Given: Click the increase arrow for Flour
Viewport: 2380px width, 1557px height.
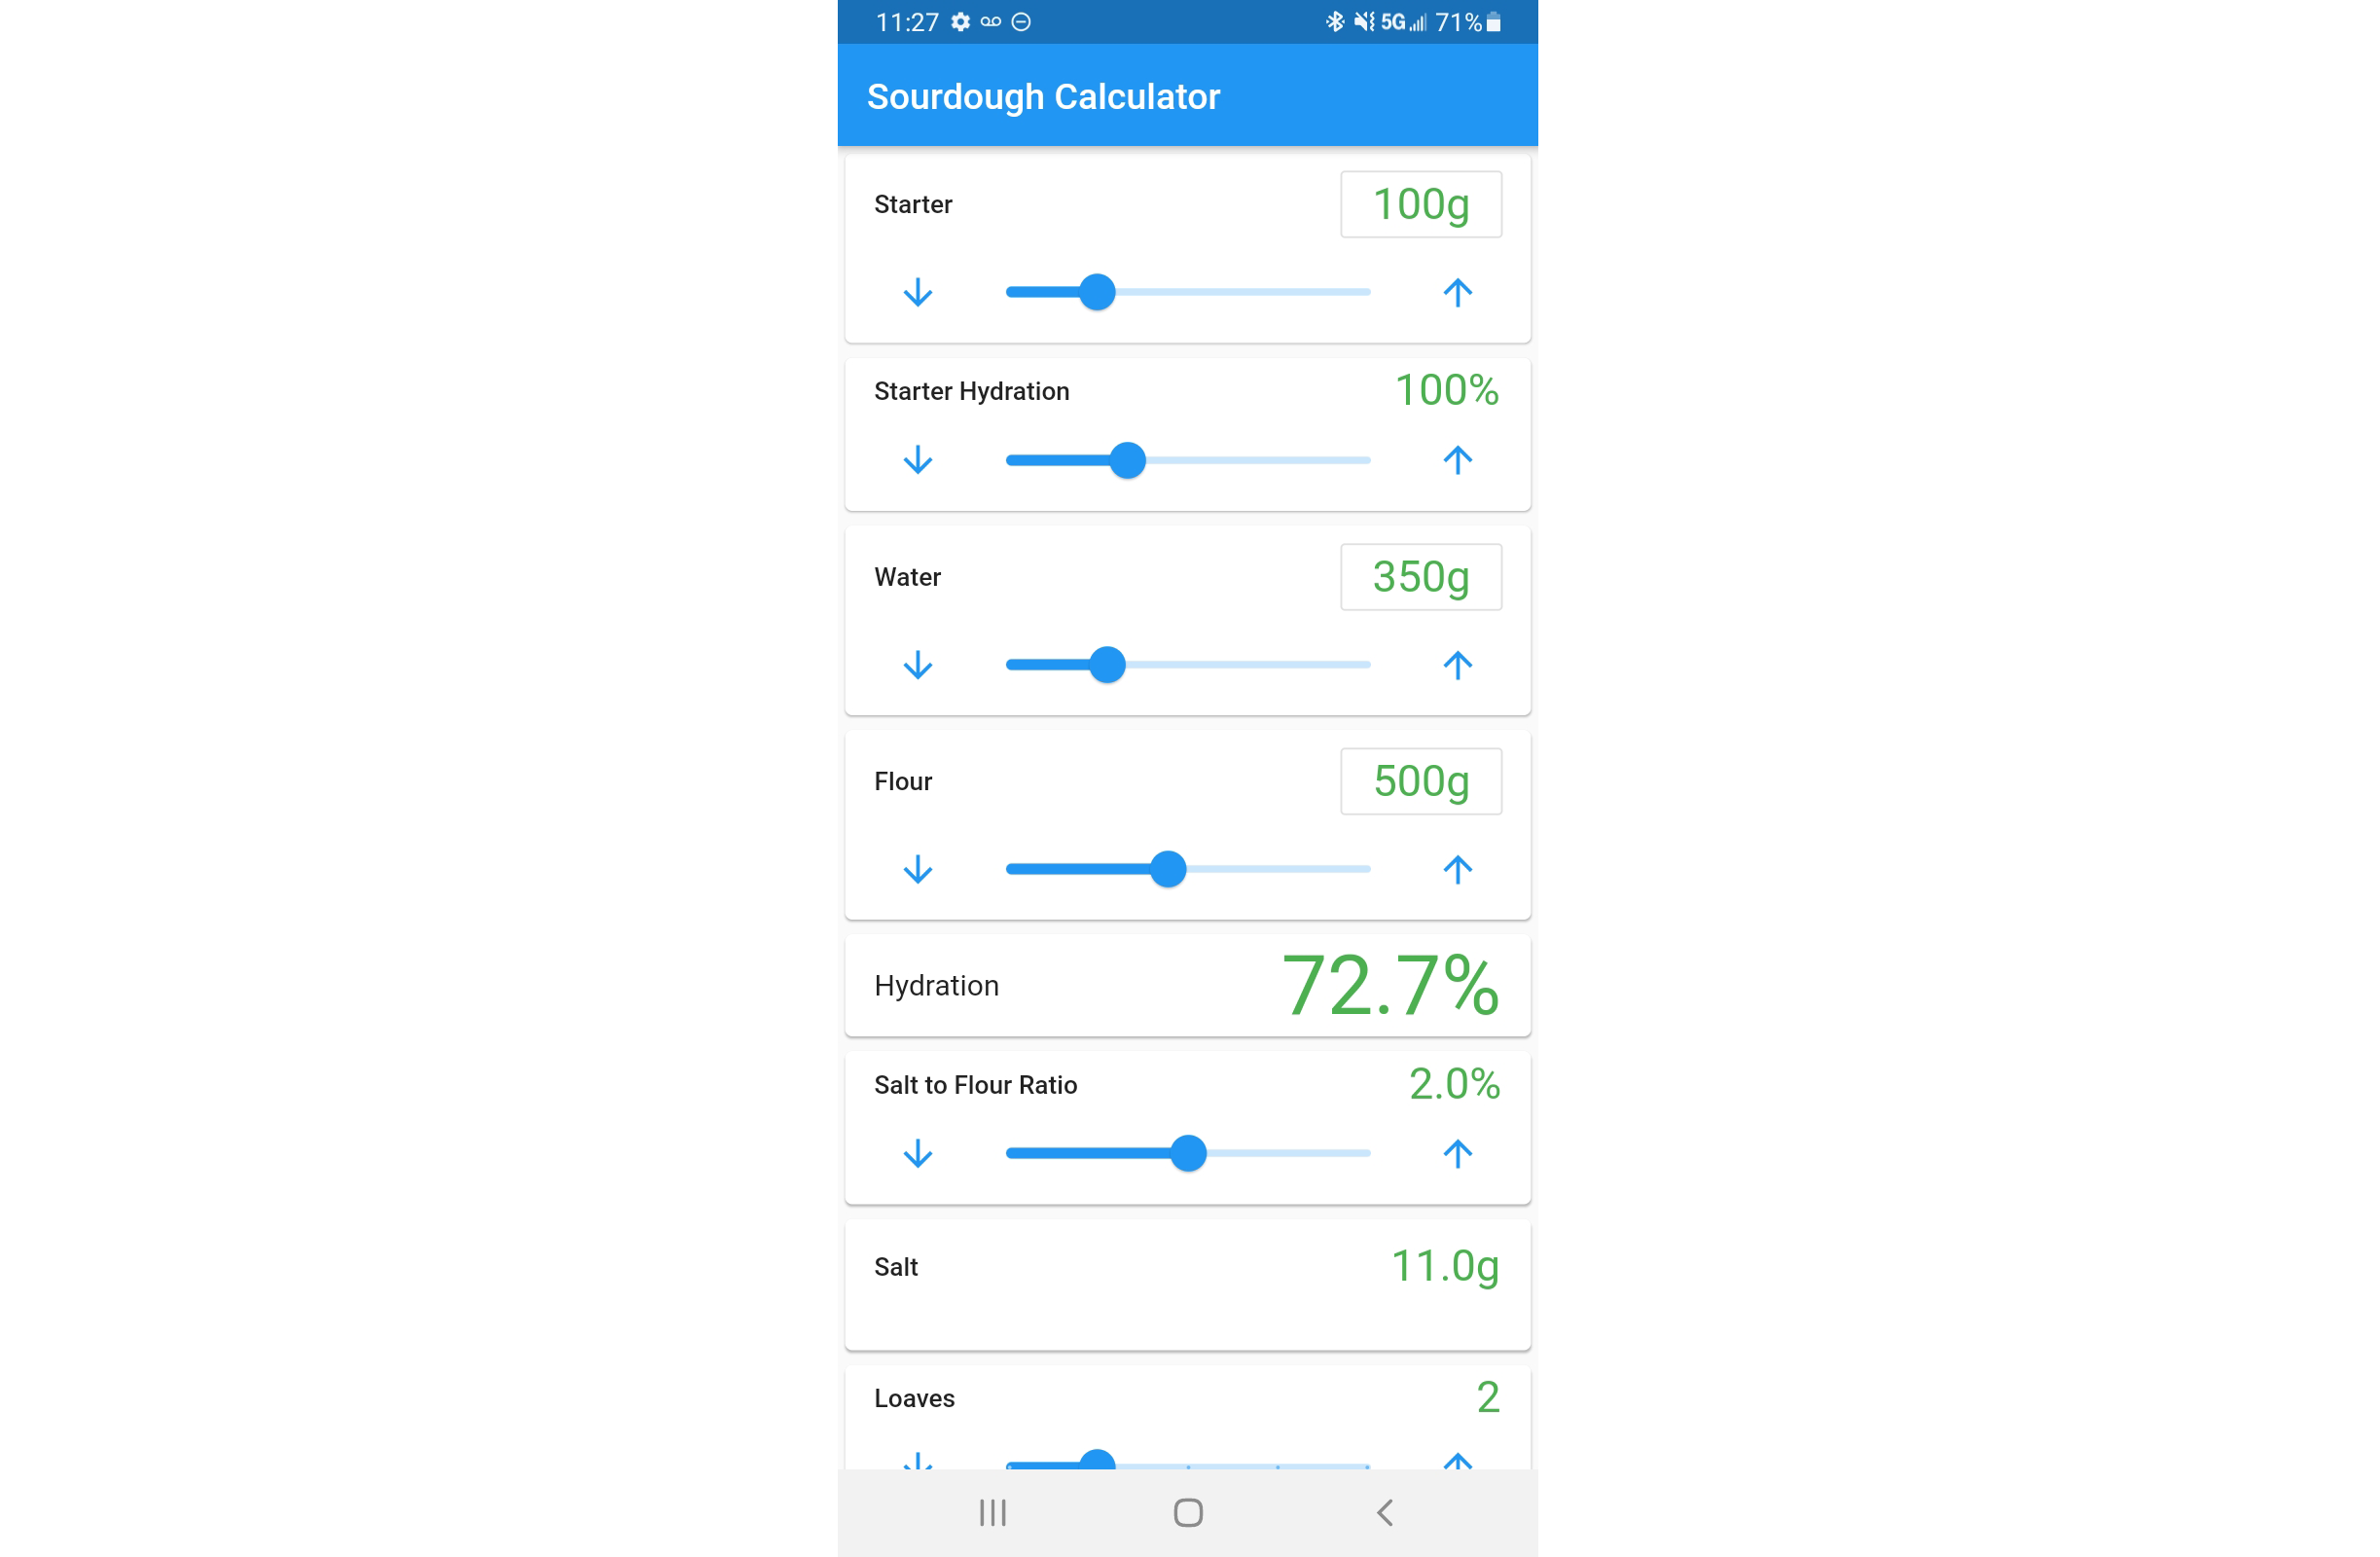Looking at the screenshot, I should pyautogui.click(x=1458, y=867).
